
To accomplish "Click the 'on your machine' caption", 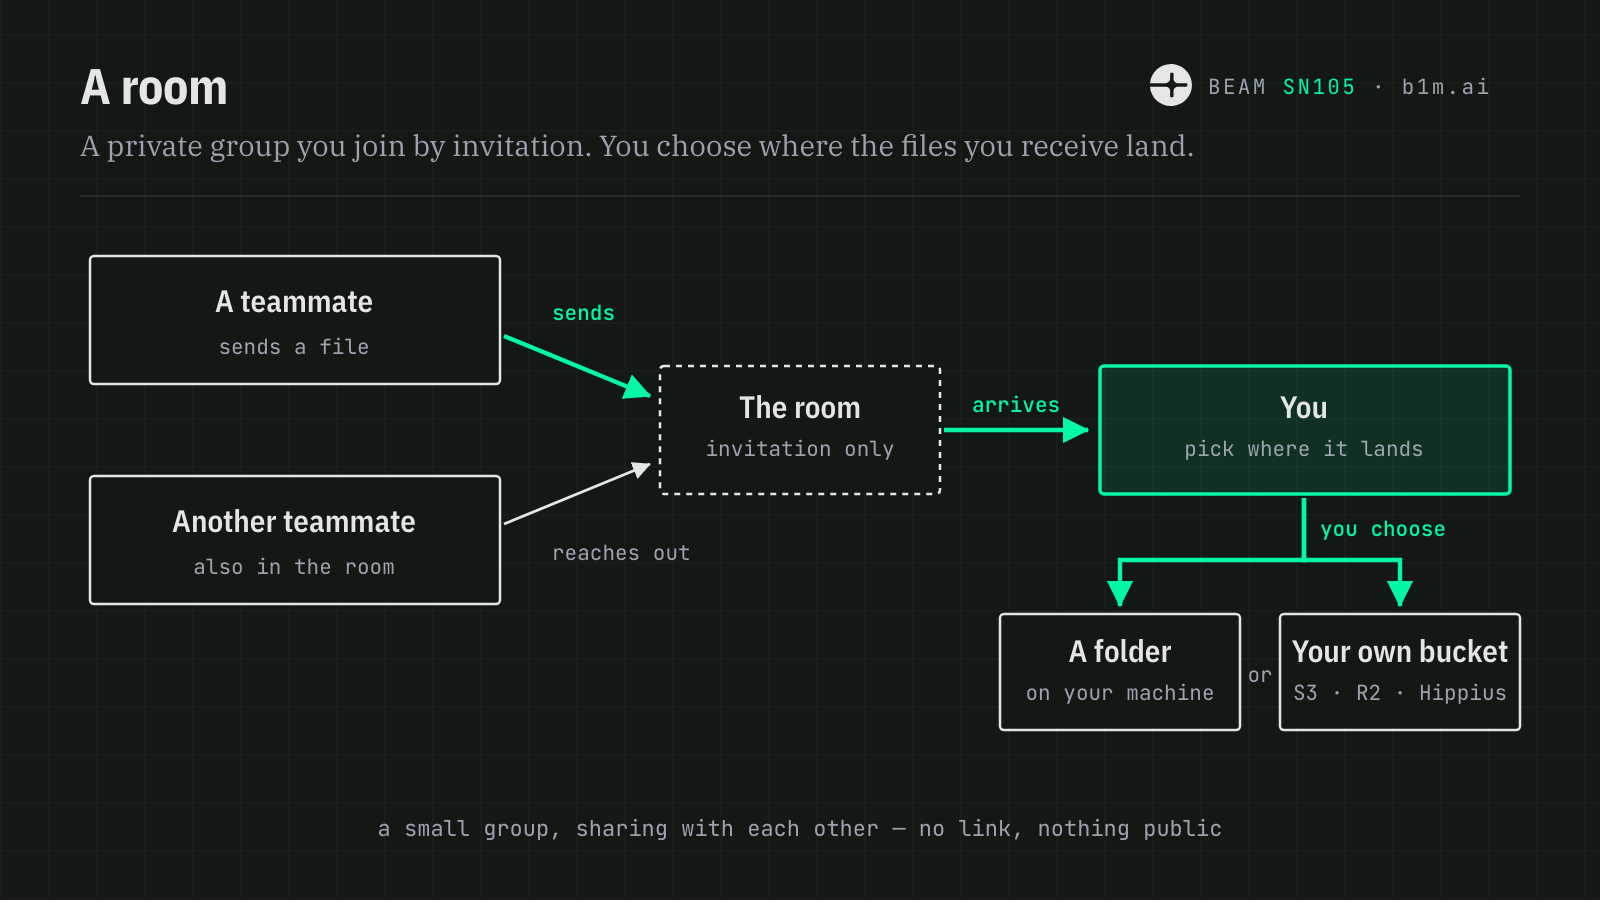I will (x=1120, y=693).
